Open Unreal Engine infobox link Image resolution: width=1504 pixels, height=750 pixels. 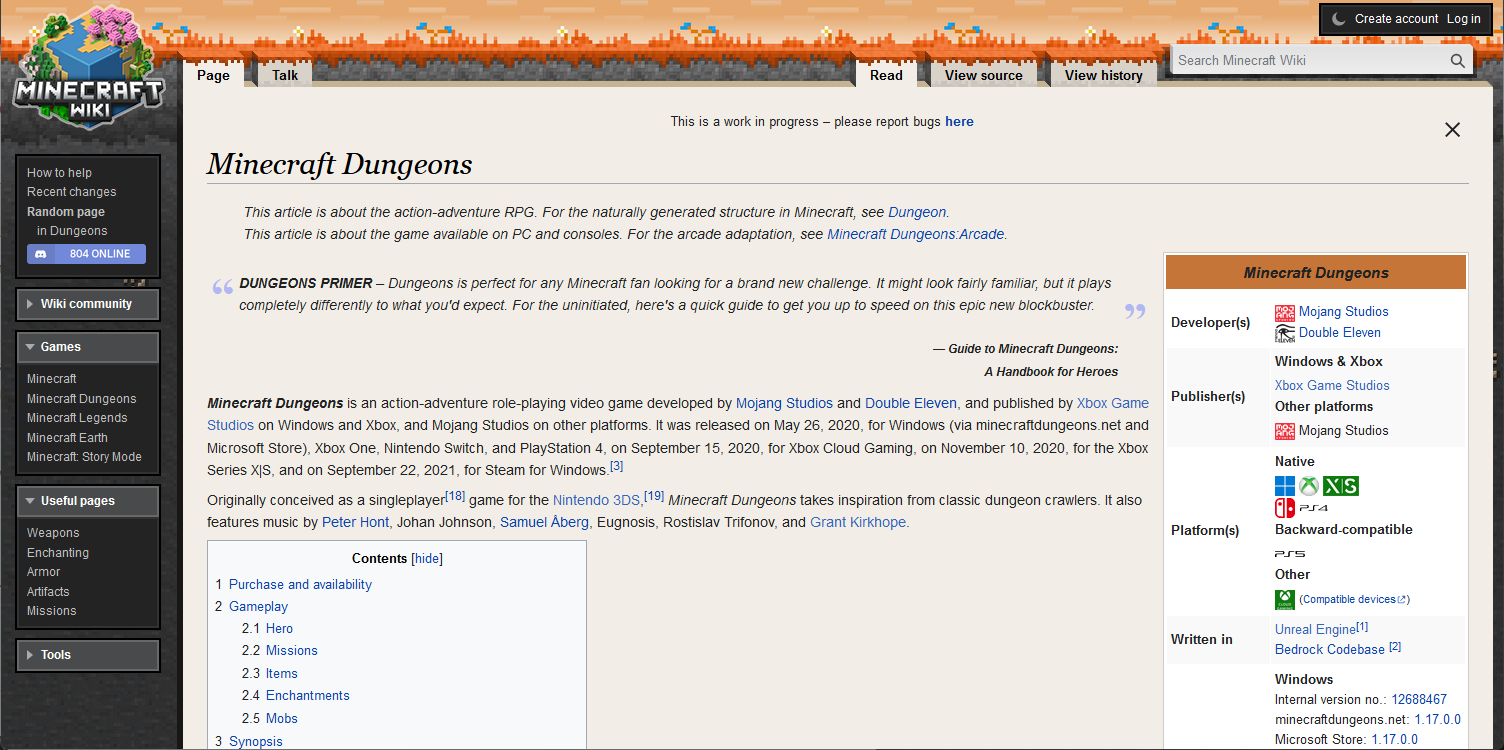click(1315, 630)
